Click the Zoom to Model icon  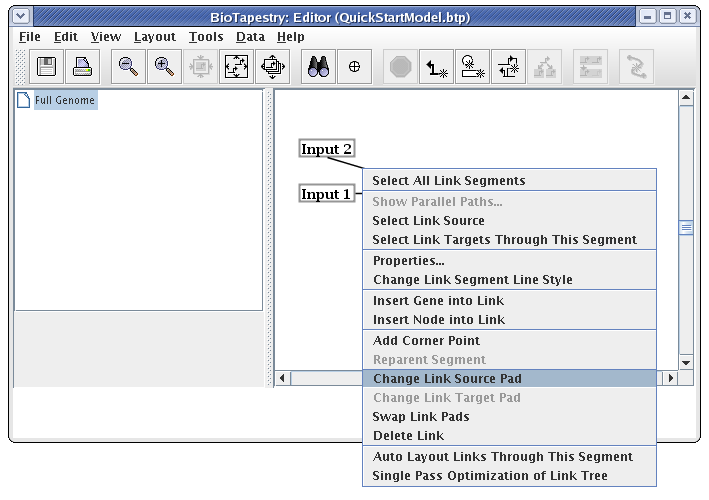pos(236,67)
